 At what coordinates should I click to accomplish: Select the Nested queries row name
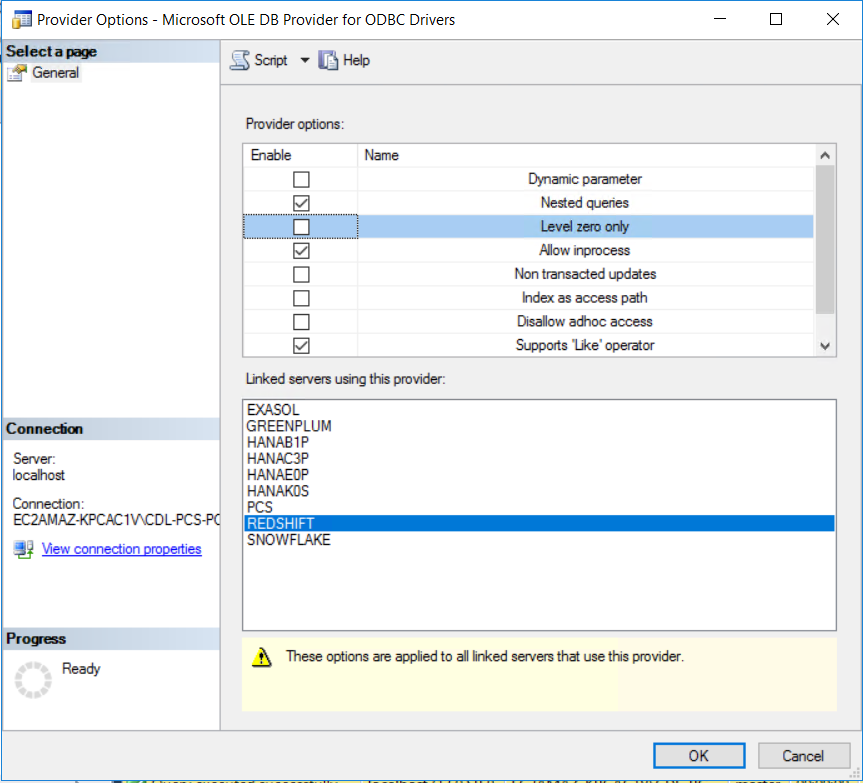[x=585, y=203]
